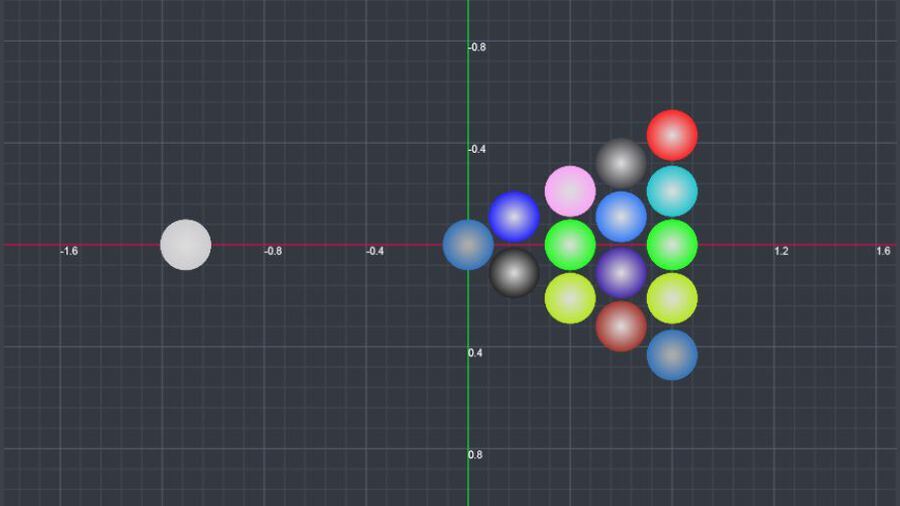Image resolution: width=900 pixels, height=506 pixels.
Task: Click the gray ball next to the red ball
Action: pos(621,164)
